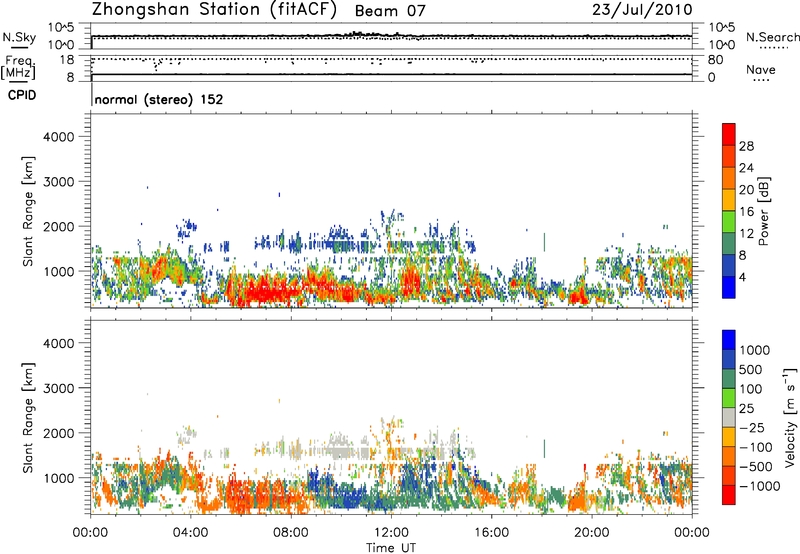800x554 pixels.
Task: Click the 'Freq. [MHz]' axis label
Action: (x=18, y=67)
